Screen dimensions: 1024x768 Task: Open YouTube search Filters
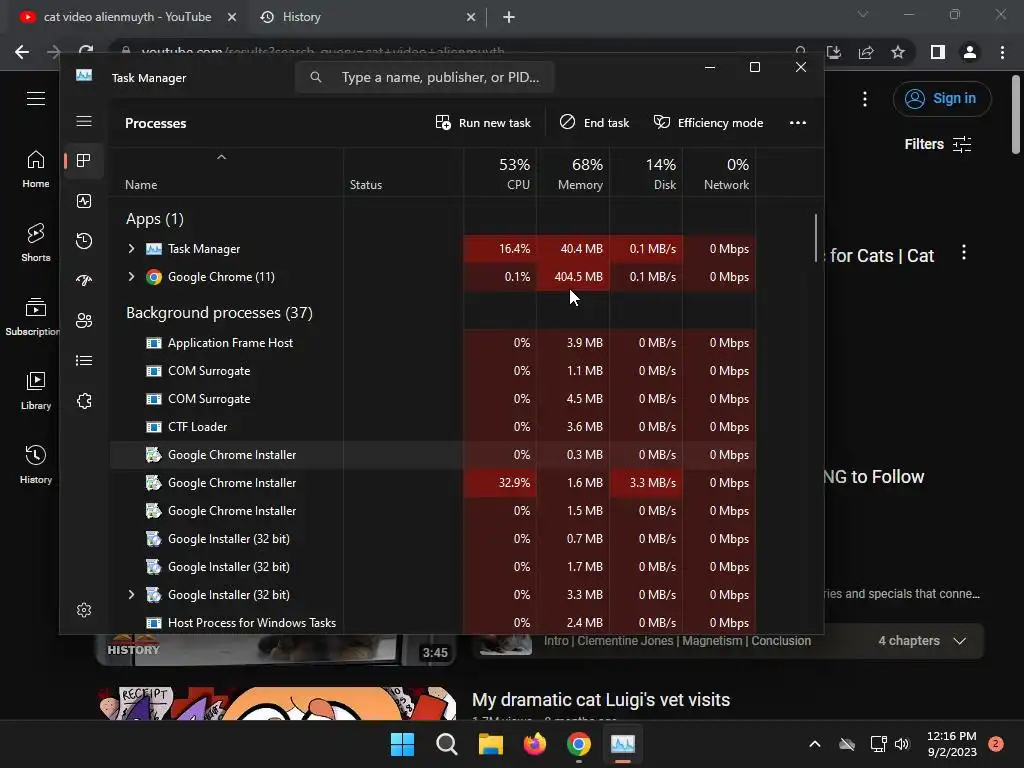click(x=938, y=144)
